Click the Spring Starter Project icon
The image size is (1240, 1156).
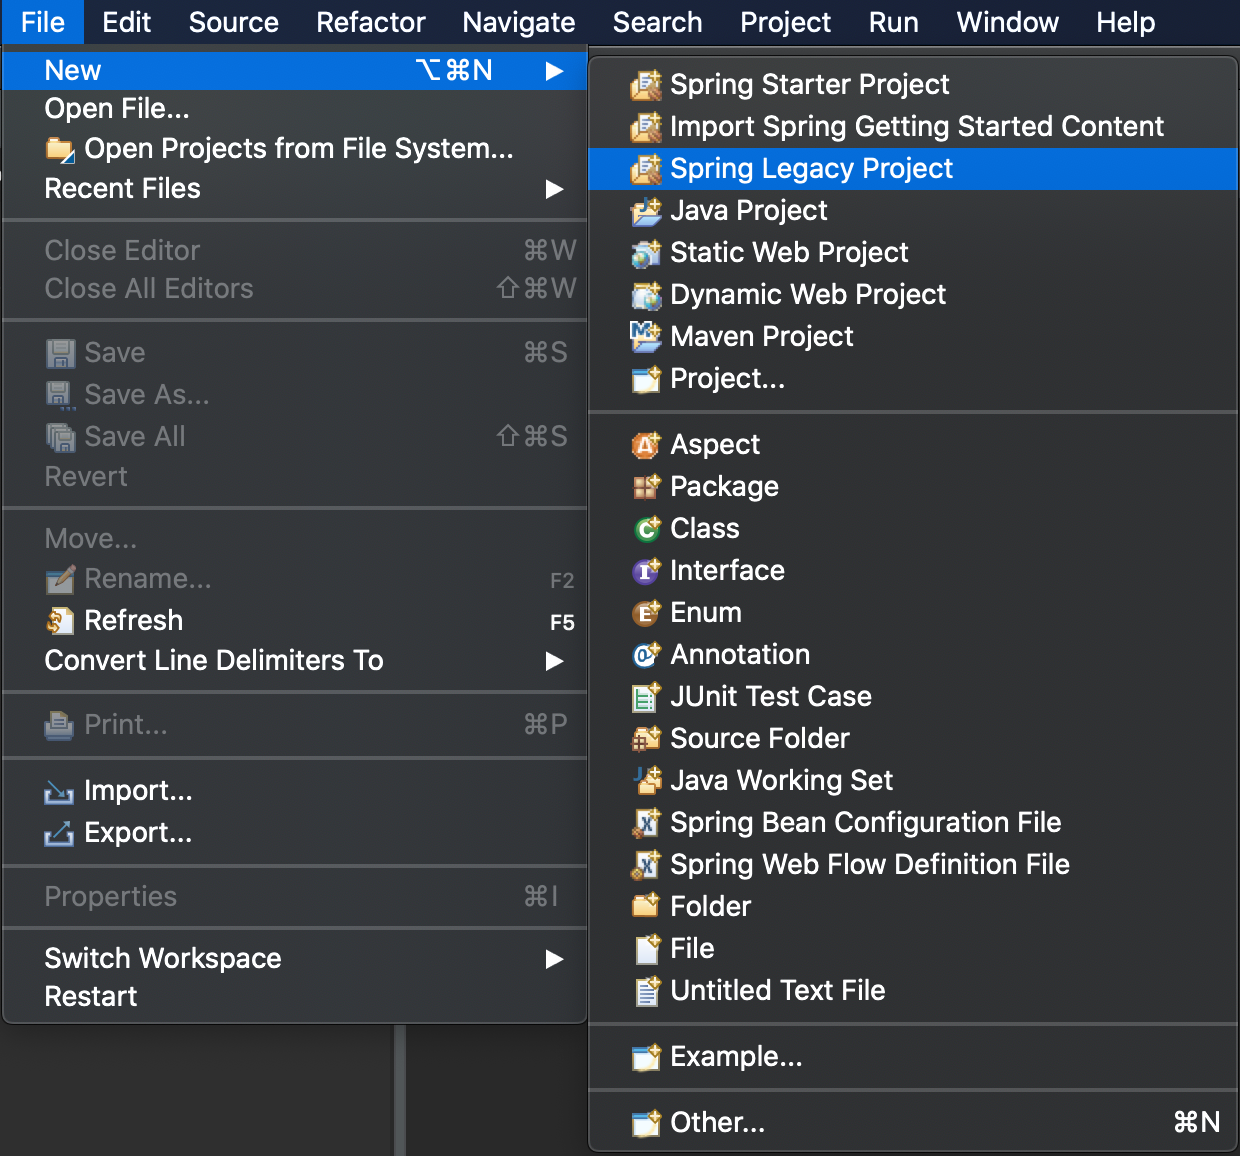646,85
